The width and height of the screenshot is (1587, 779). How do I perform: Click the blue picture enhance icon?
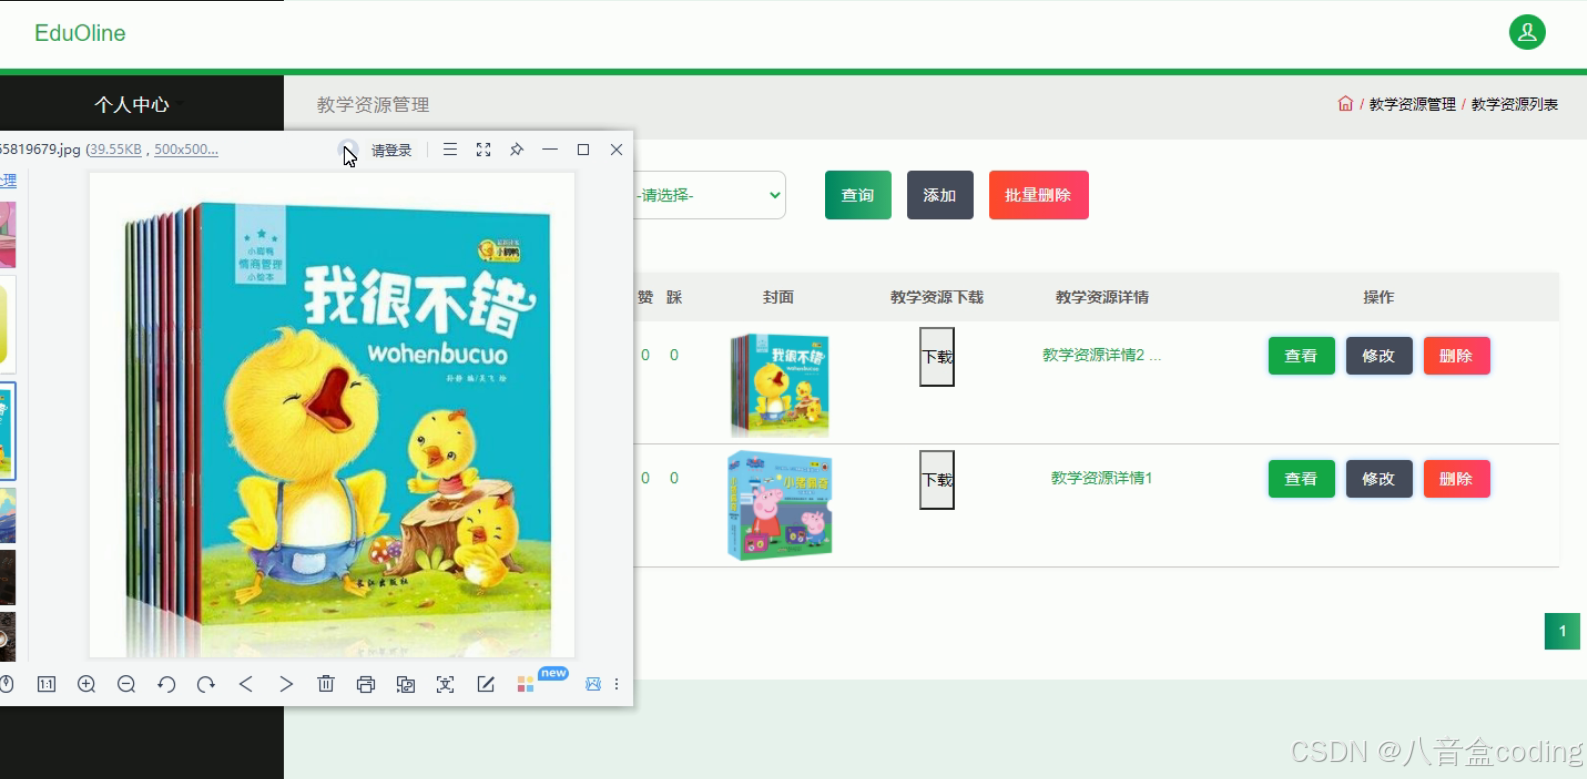(593, 684)
